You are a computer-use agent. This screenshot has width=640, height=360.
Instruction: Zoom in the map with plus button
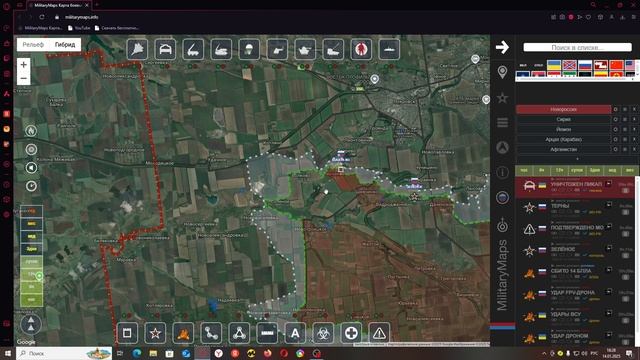pyautogui.click(x=24, y=64)
